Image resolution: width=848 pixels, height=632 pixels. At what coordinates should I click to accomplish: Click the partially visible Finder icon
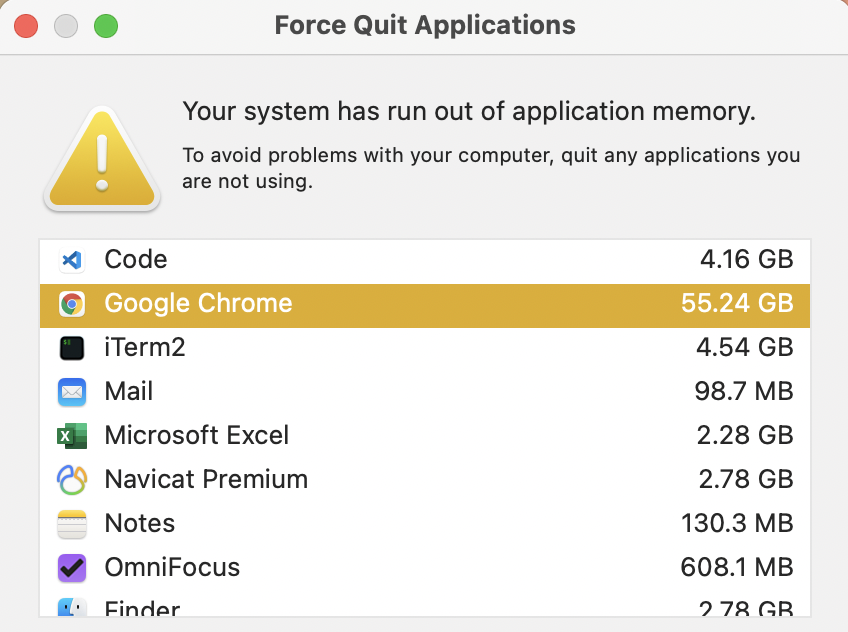72,607
